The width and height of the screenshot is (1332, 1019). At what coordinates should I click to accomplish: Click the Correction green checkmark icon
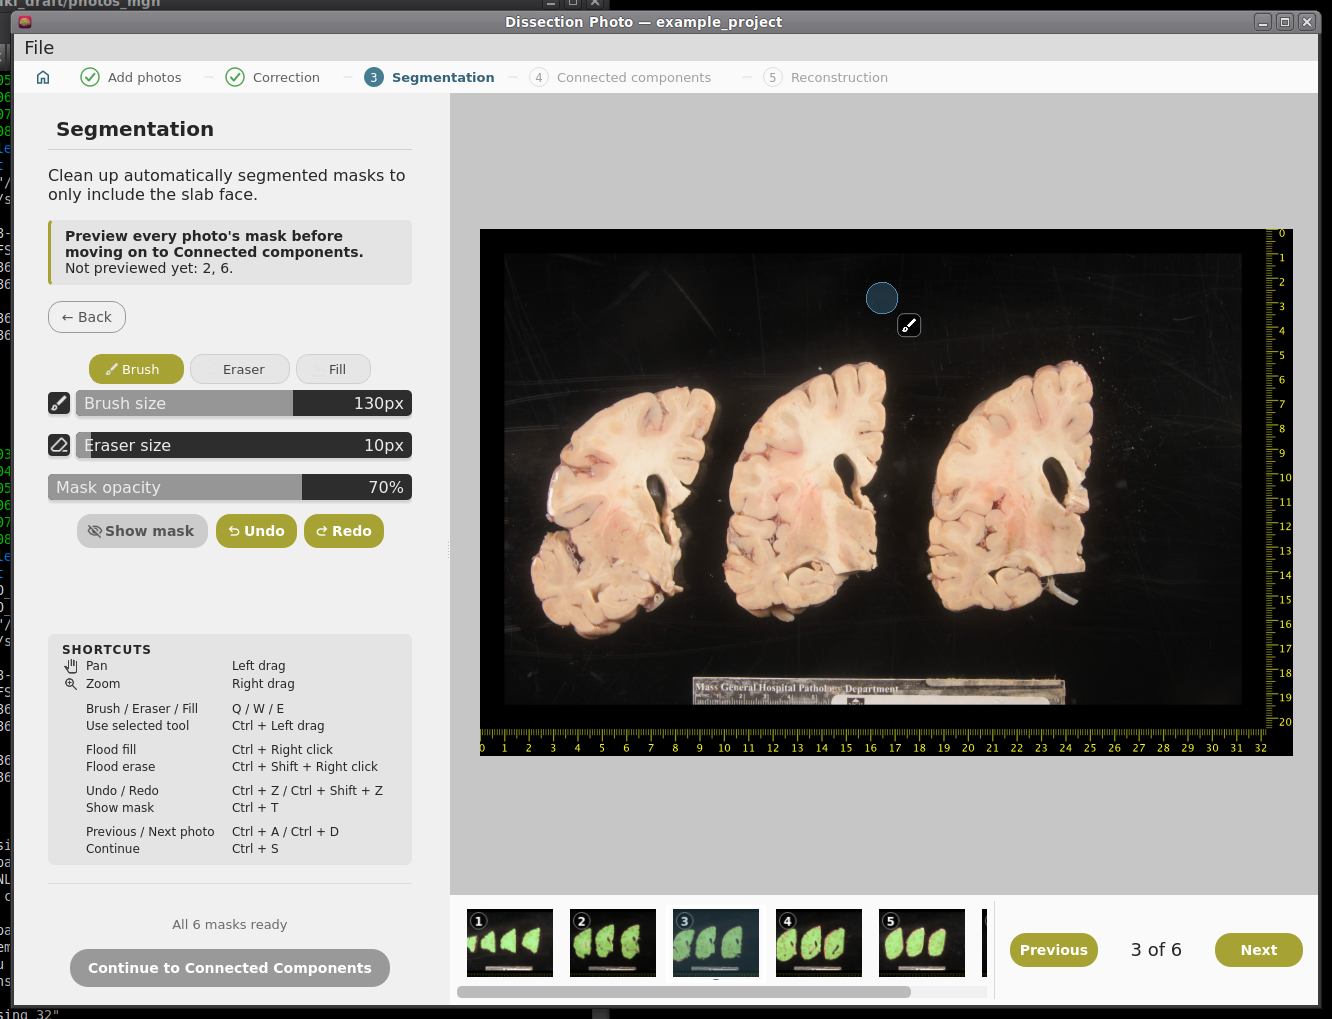click(235, 77)
